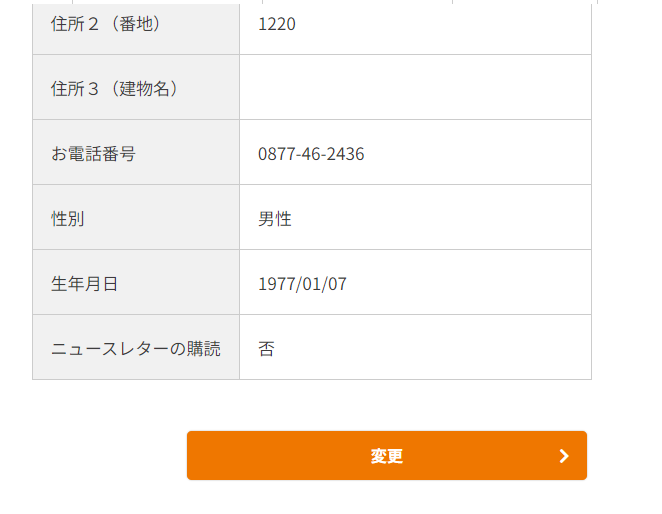Select the お電話番号 label
Image resolution: width=662 pixels, height=514 pixels.
click(94, 154)
